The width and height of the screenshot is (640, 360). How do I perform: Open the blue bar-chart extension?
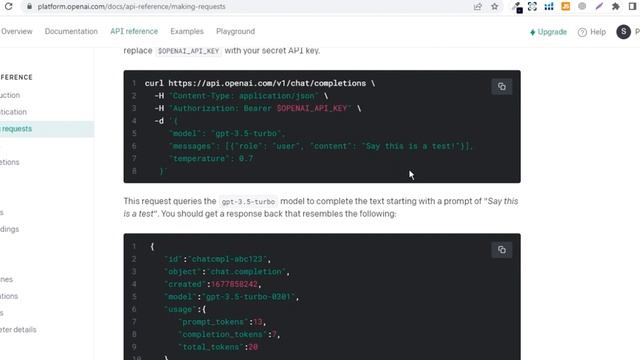[x=549, y=7]
